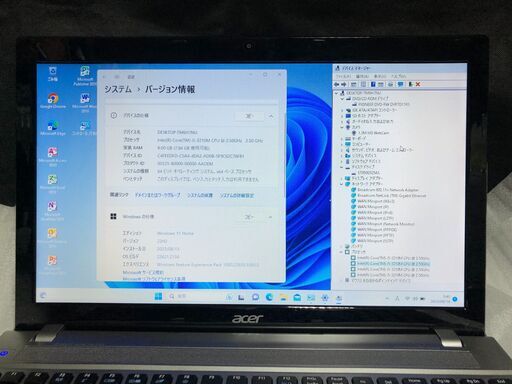512x384 pixels.
Task: Click the red X uninstall icon in Device Manager
Action: [x=418, y=84]
